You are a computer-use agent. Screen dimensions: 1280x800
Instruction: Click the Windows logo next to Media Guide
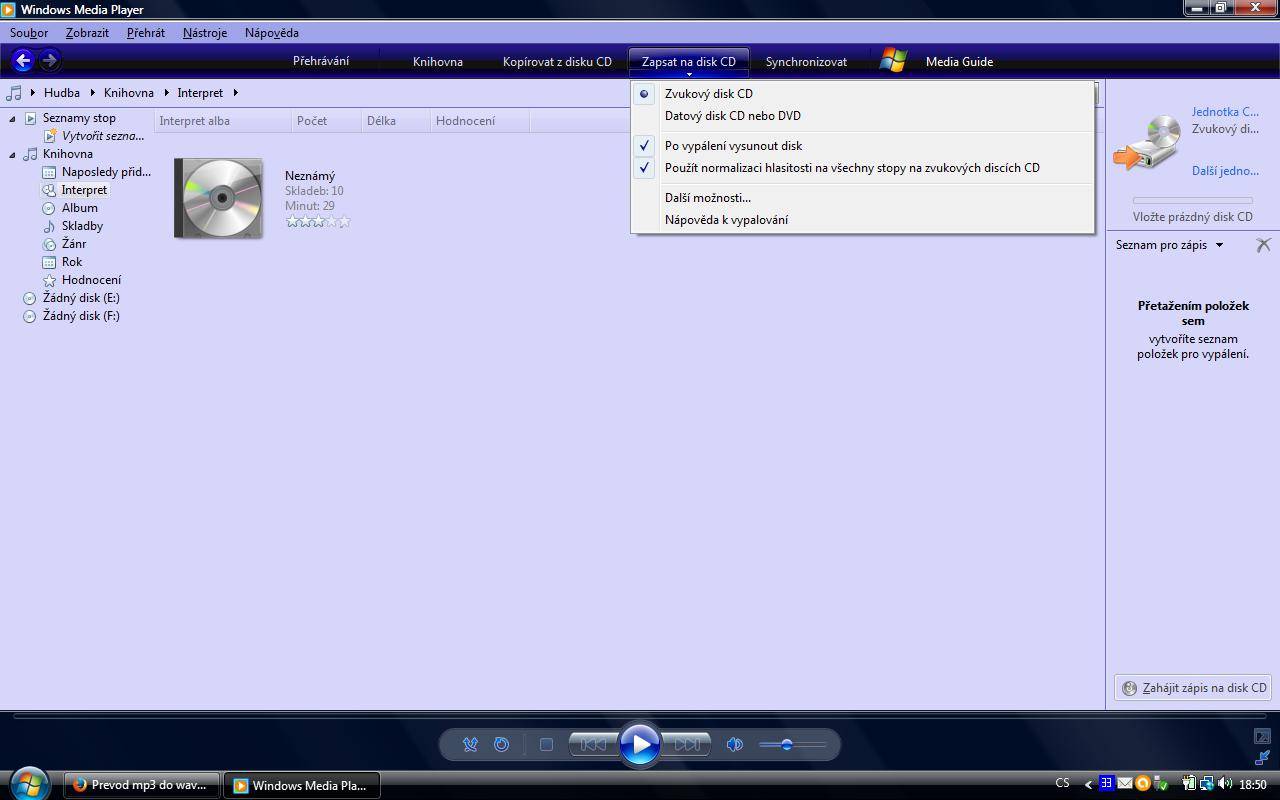[893, 61]
